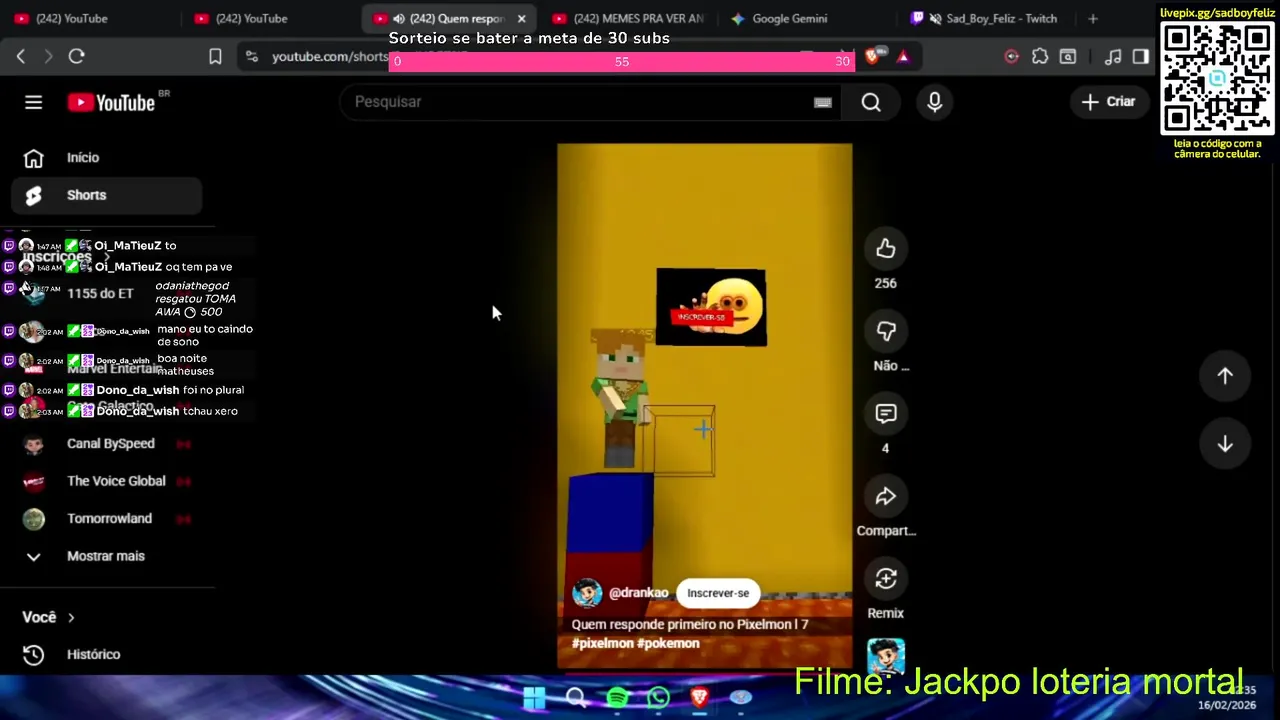Click the INSCREVER-SE sticker in the video

click(701, 317)
